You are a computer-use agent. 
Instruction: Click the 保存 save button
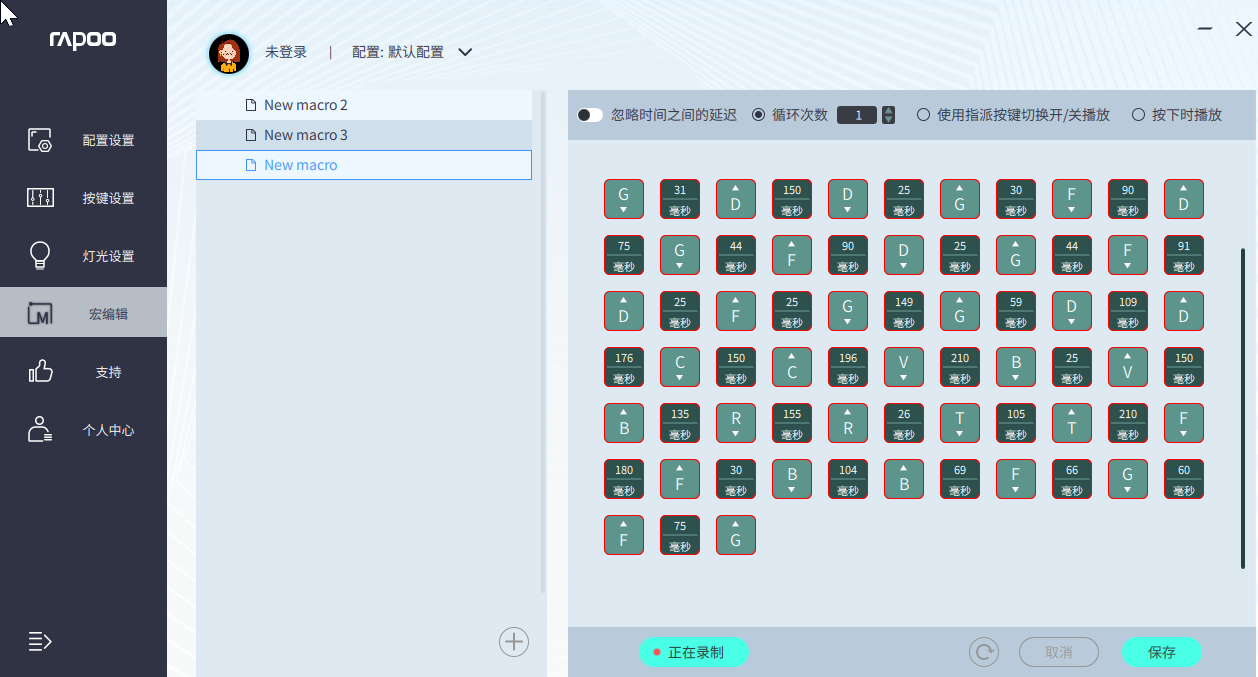coord(1161,653)
